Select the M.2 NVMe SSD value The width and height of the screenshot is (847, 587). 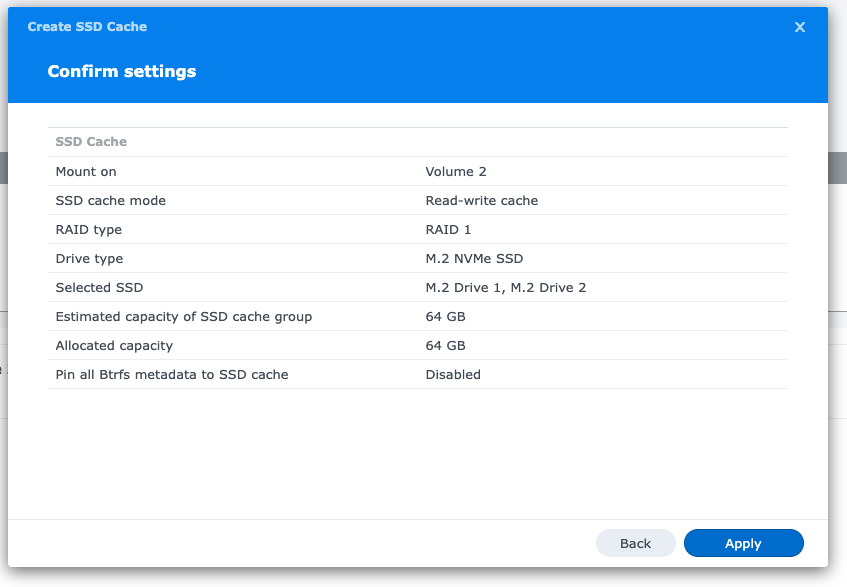[474, 259]
